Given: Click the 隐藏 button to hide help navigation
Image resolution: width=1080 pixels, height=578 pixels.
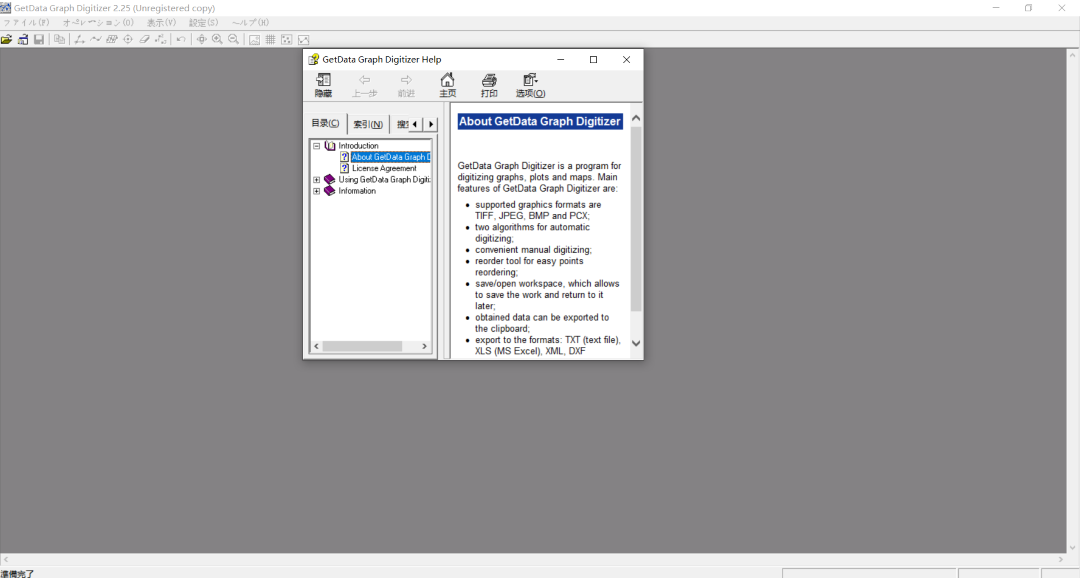Looking at the screenshot, I should (x=323, y=85).
